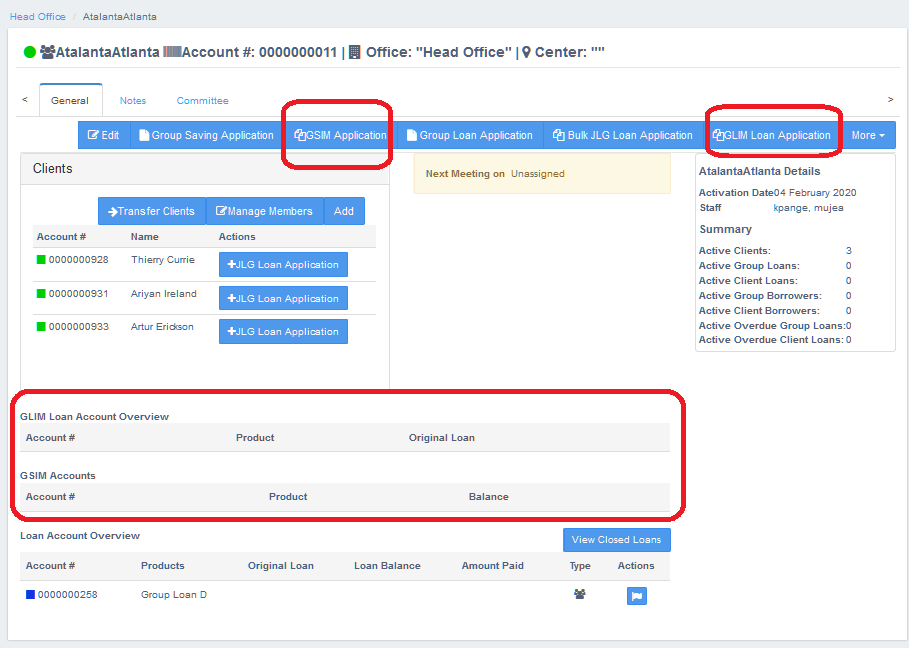Click the blue status square of loan 0000000258
The height and width of the screenshot is (648, 909).
[30, 595]
